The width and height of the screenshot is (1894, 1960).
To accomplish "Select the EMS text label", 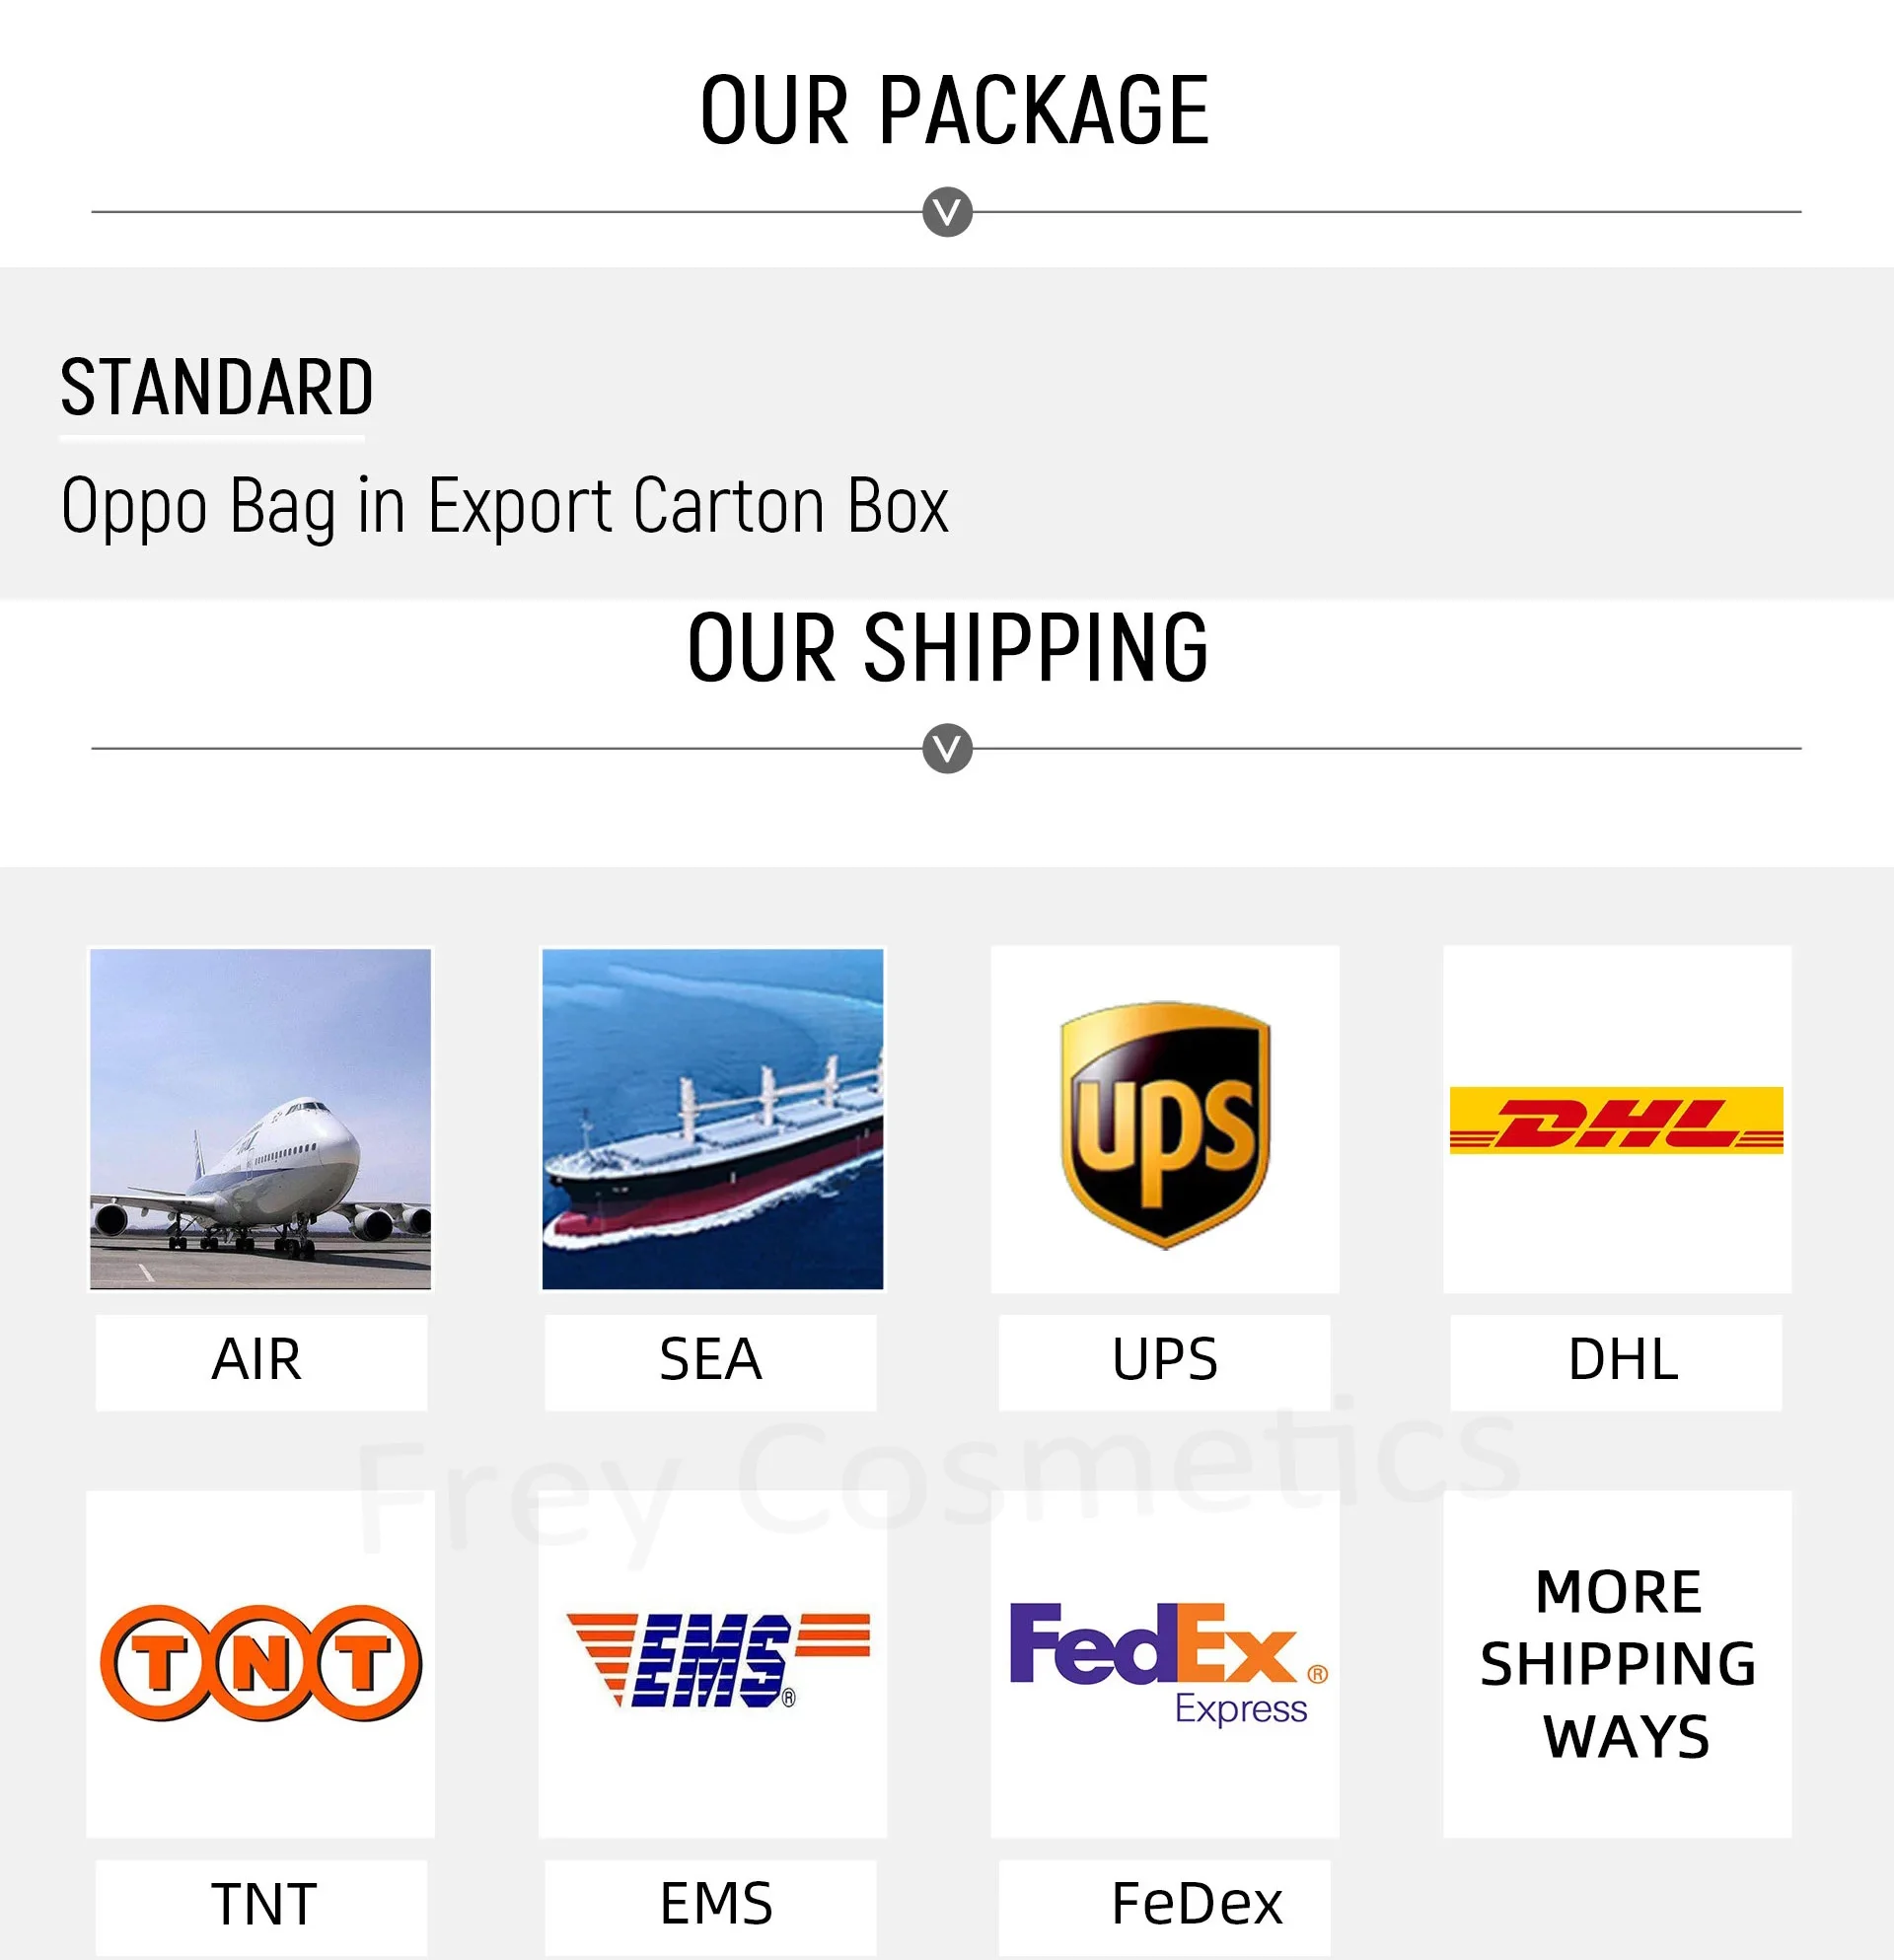I will [x=716, y=1904].
